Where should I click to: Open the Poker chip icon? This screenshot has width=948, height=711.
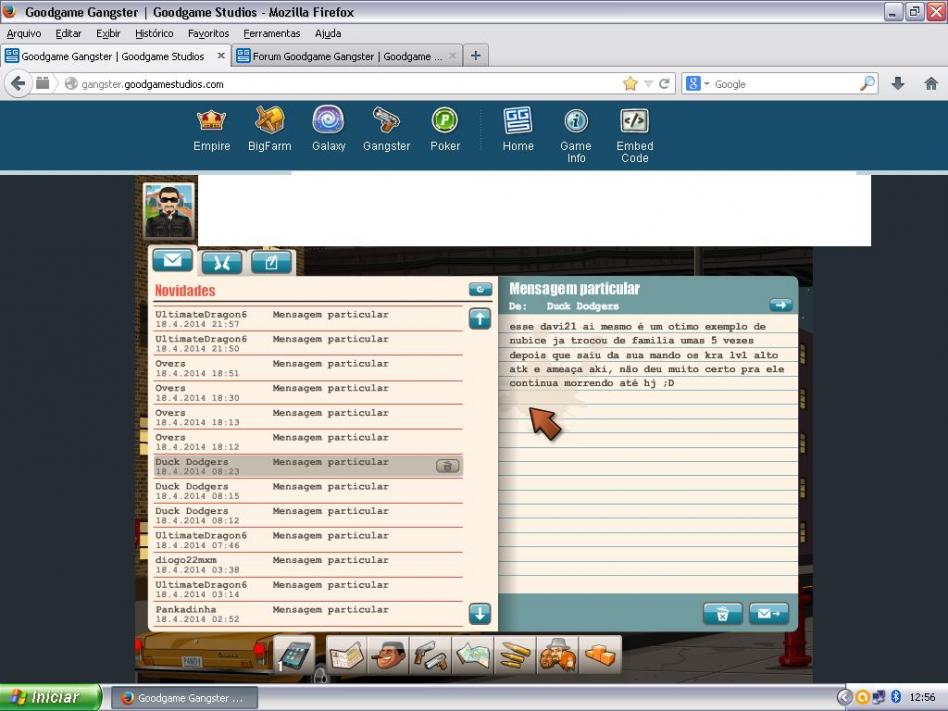445,120
